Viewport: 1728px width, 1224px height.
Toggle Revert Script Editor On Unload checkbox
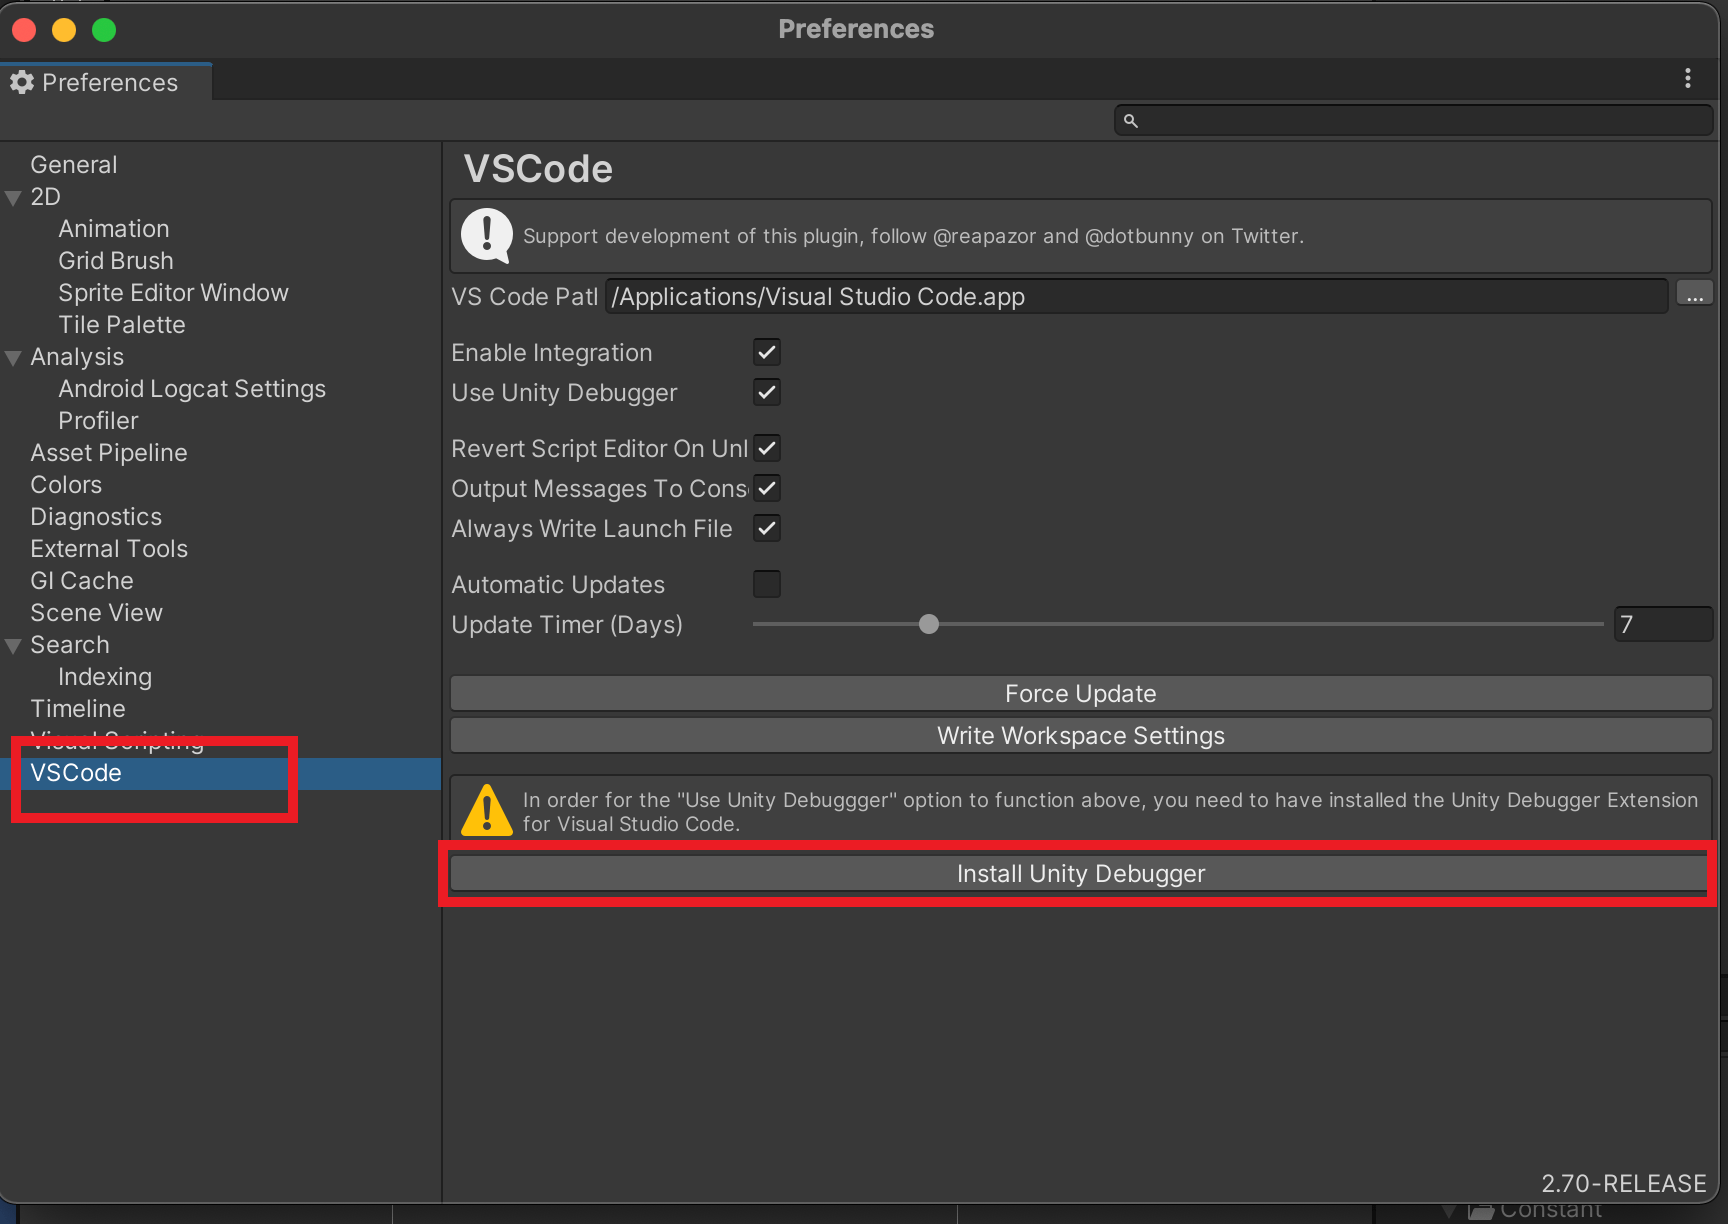point(767,448)
